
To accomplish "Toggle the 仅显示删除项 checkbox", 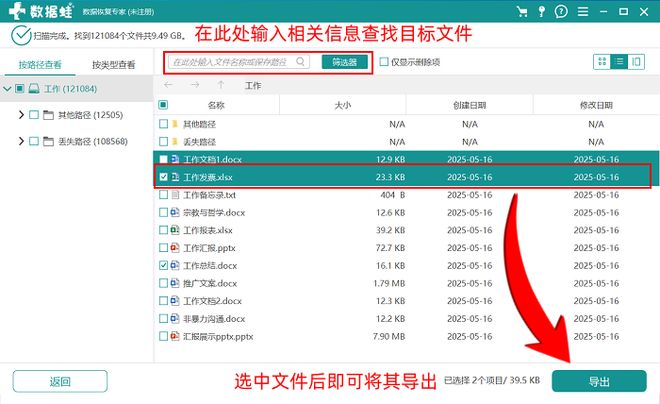I will click(384, 62).
